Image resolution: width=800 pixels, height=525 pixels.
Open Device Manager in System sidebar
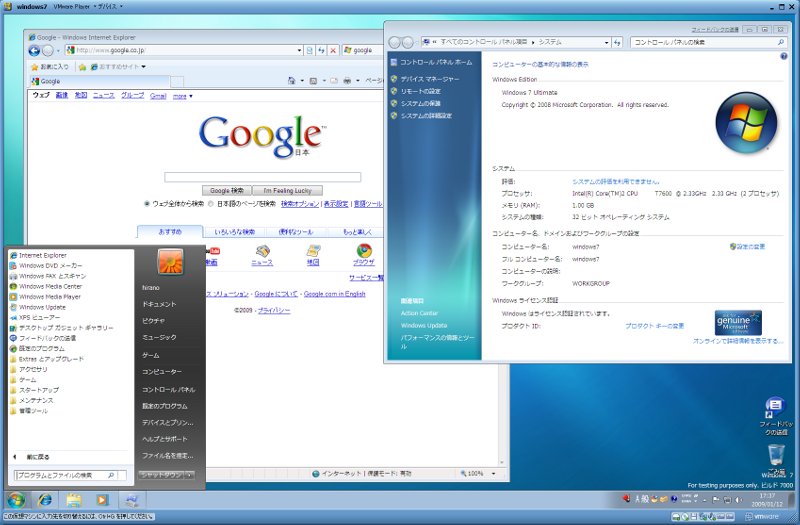point(430,79)
